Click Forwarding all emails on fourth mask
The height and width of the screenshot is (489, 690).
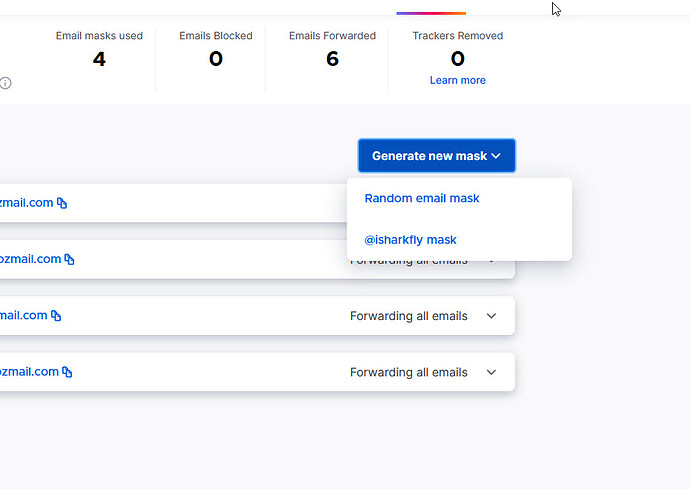409,372
